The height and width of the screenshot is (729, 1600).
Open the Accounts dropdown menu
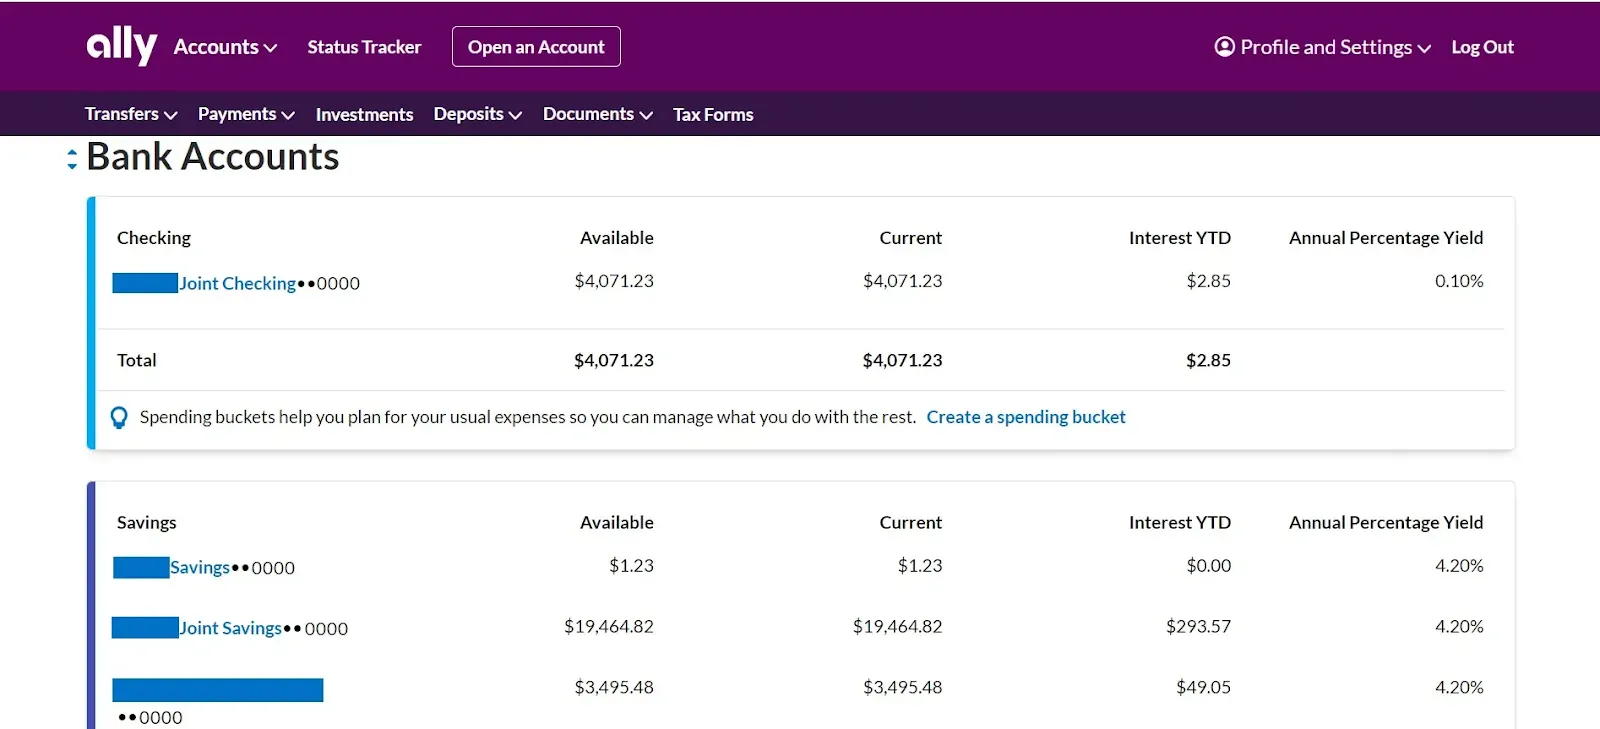pyautogui.click(x=225, y=47)
